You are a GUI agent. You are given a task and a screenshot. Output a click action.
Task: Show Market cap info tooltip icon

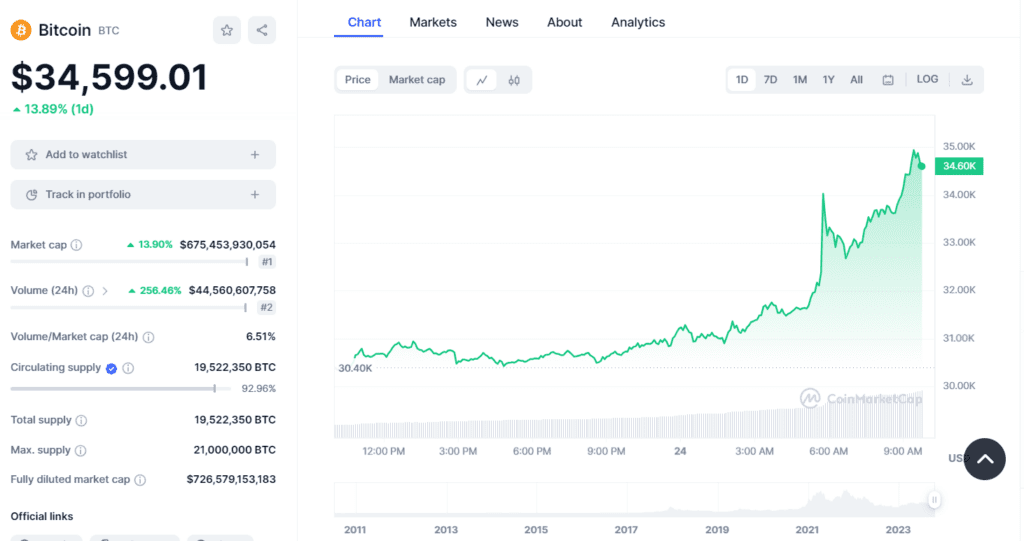coord(76,245)
